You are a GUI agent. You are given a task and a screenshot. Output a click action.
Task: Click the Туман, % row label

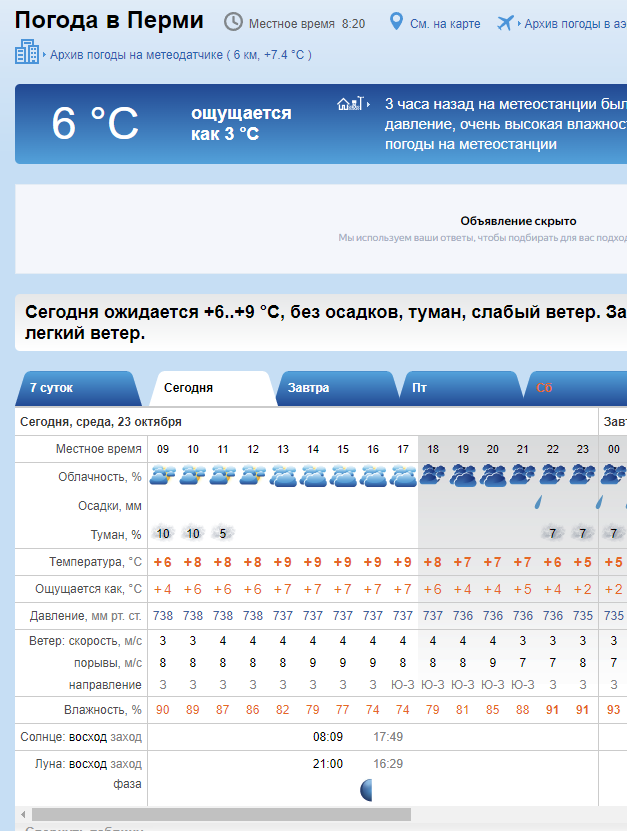[x=116, y=535]
